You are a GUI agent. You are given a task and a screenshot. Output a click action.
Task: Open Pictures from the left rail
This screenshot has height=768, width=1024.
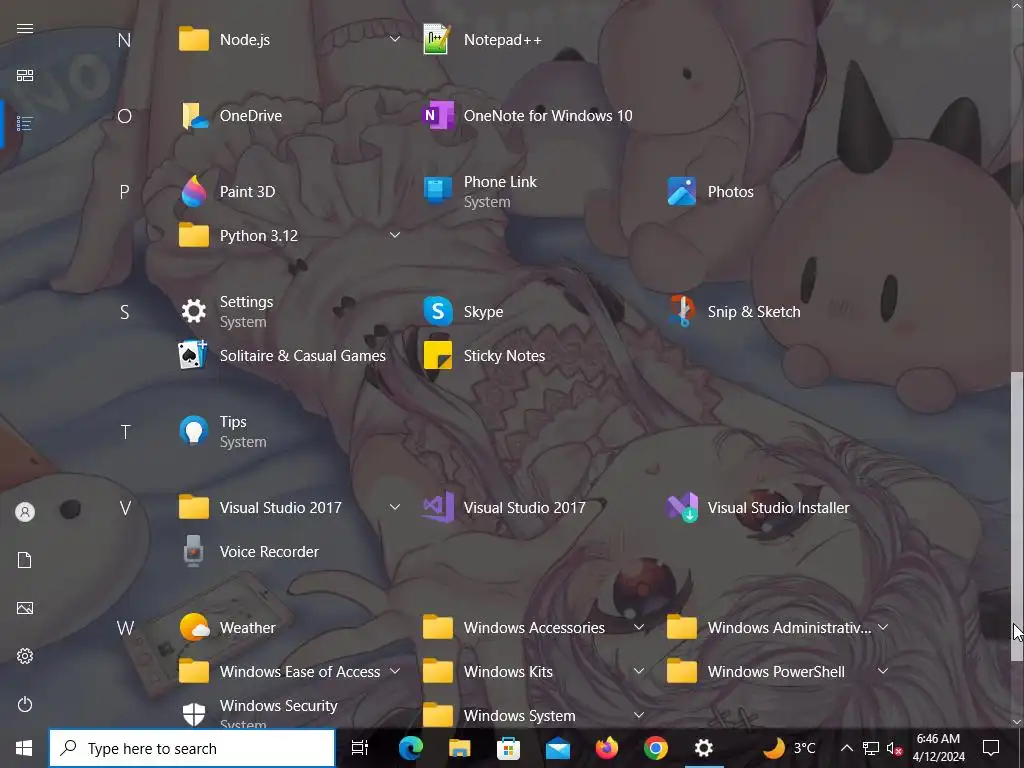tap(25, 608)
